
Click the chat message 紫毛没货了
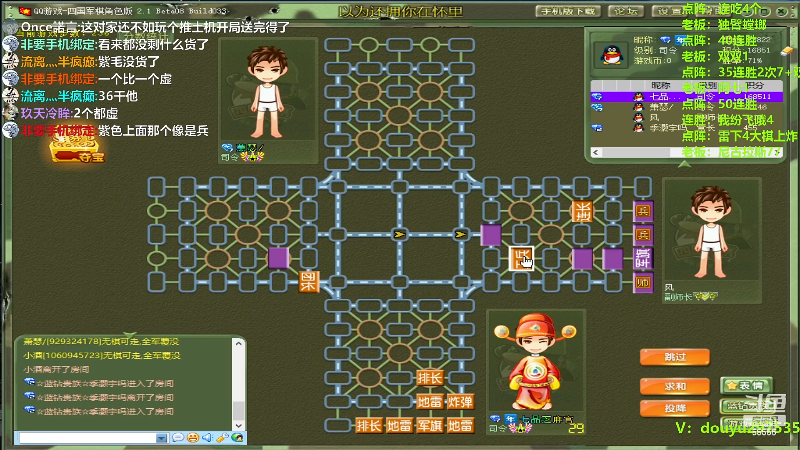coord(129,62)
